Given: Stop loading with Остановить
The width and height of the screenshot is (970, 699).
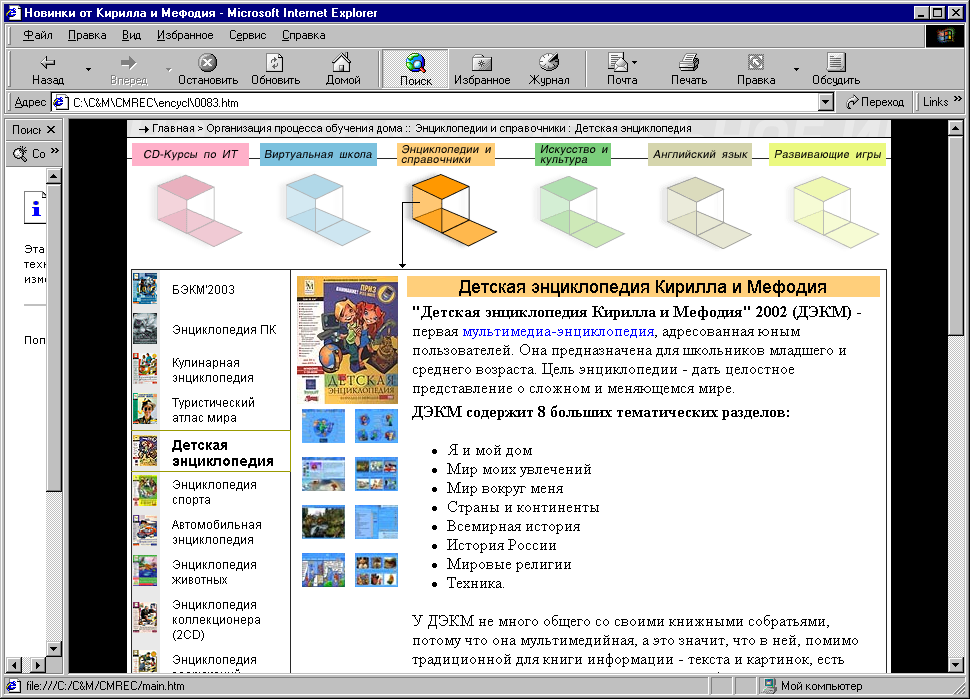Looking at the screenshot, I should (208, 69).
